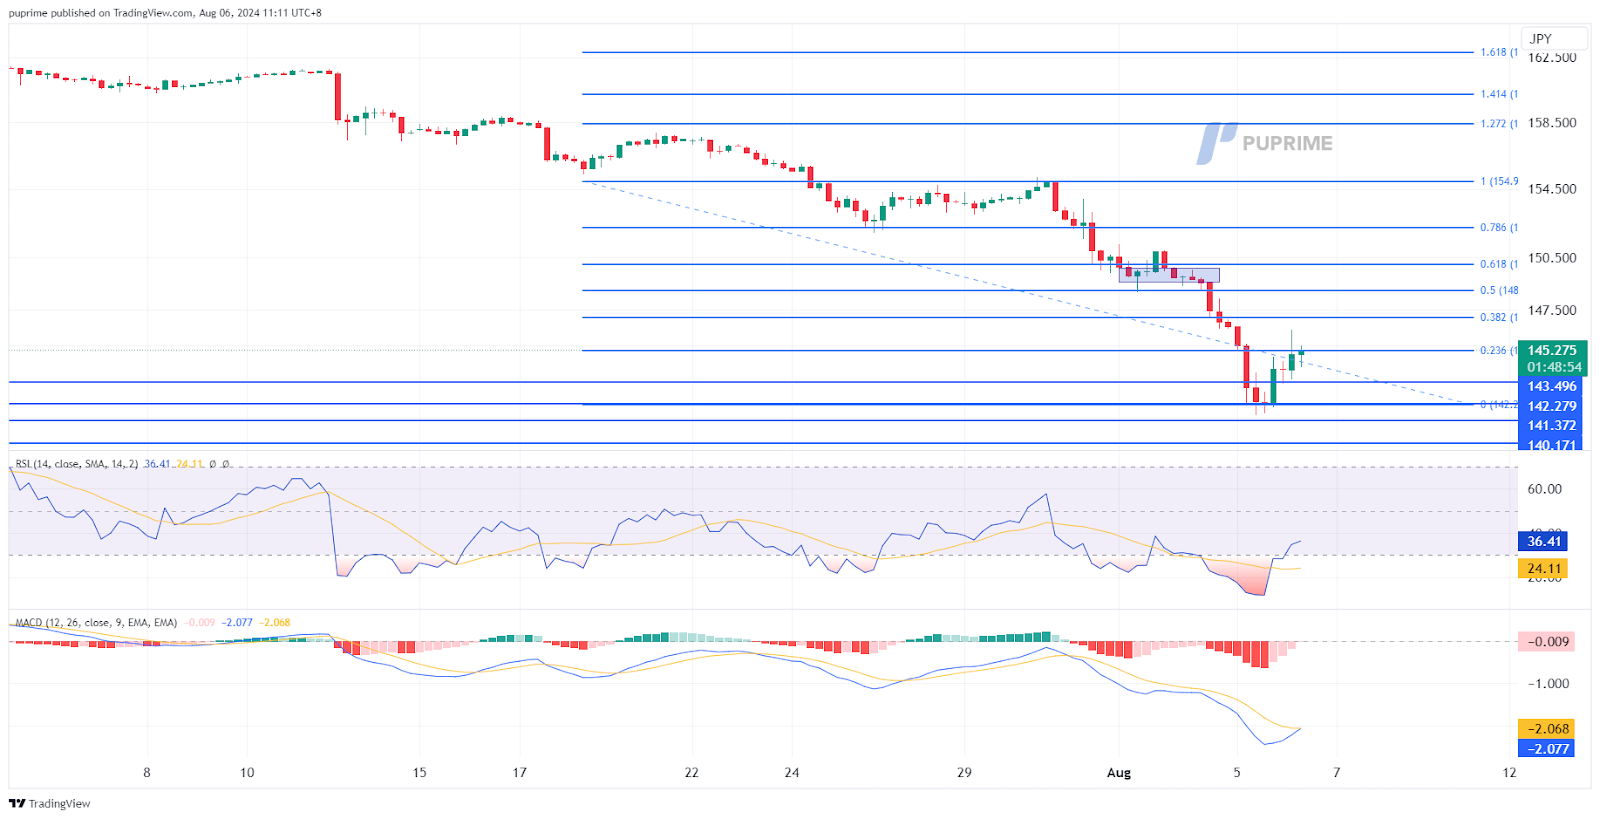Click the blue RSI value label 36.41 on axis
The image size is (1600, 819).
[x=1543, y=541]
